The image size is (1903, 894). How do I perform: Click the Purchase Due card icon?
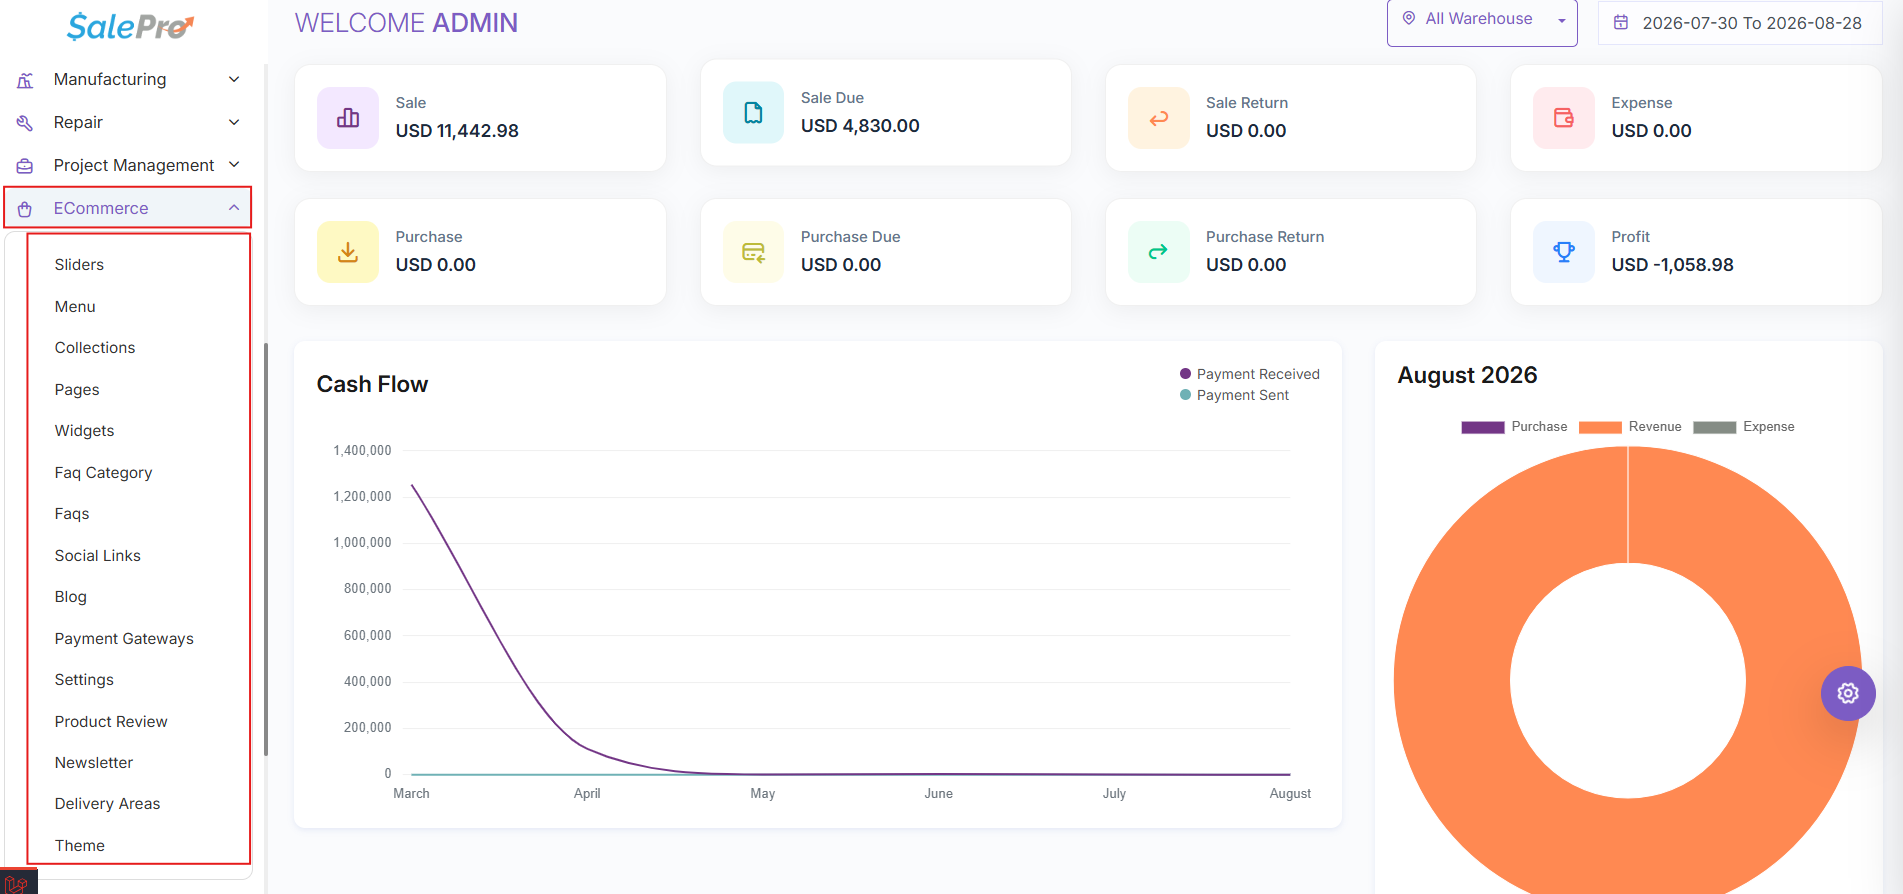(x=753, y=252)
